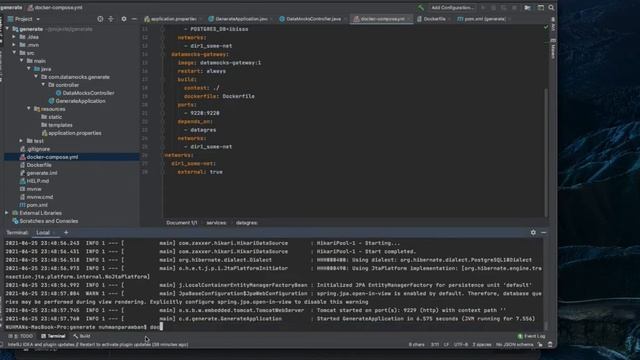
Task: Collapse the controller package
Action: point(43,85)
